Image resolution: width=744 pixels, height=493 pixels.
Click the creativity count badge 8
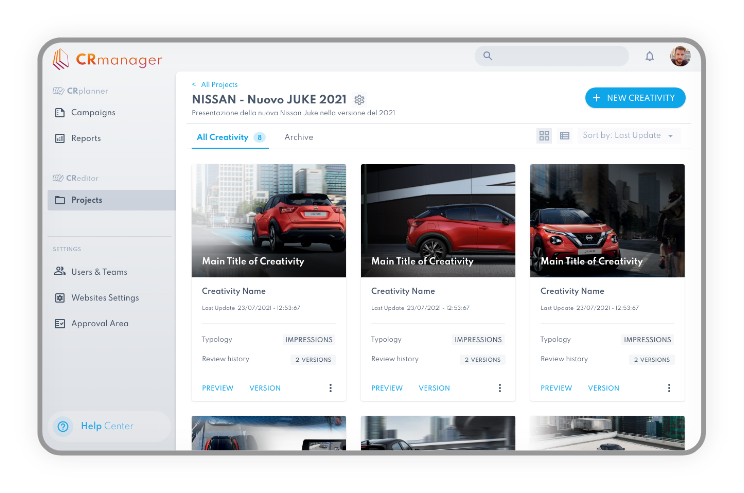(x=259, y=138)
